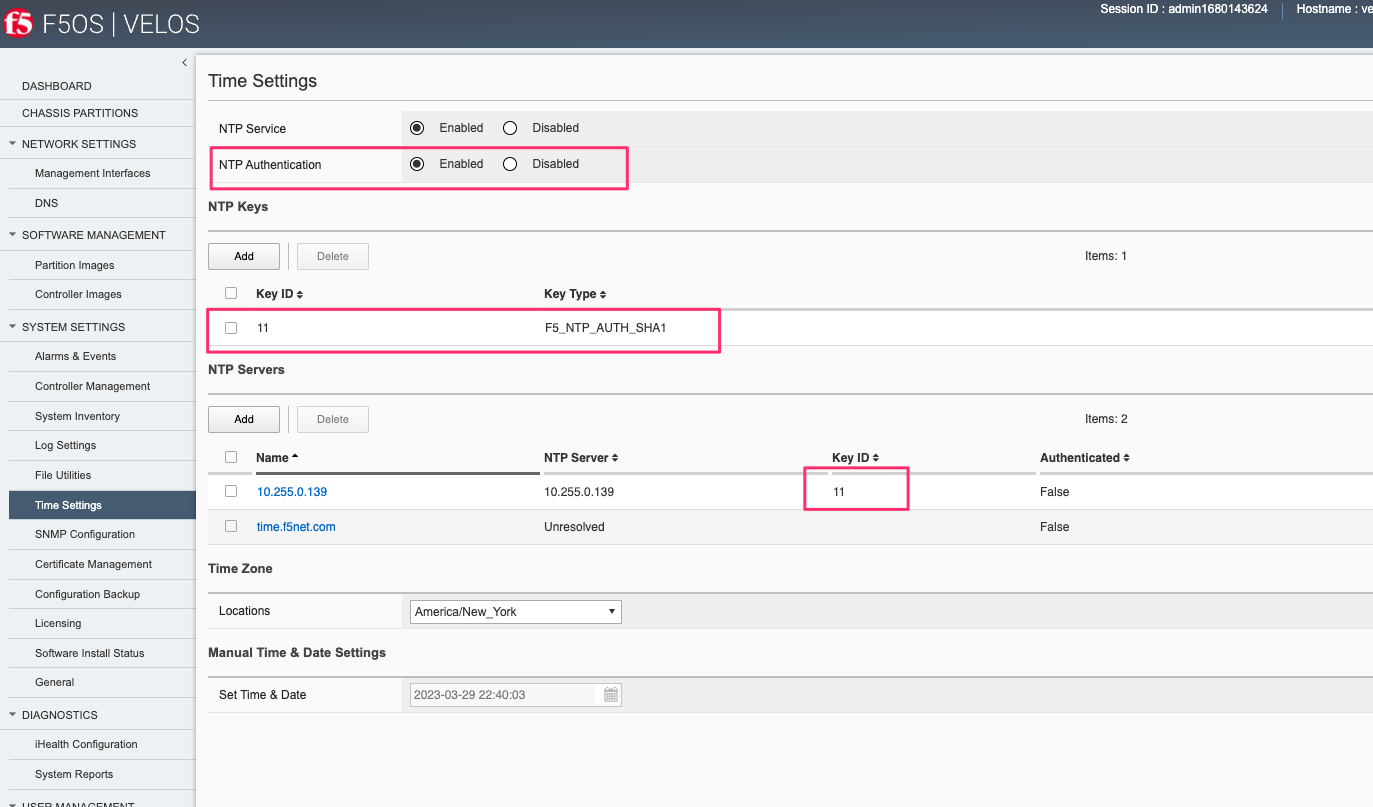Open the Locations time zone dropdown
Screen dimensions: 1373x807
[x=516, y=611]
